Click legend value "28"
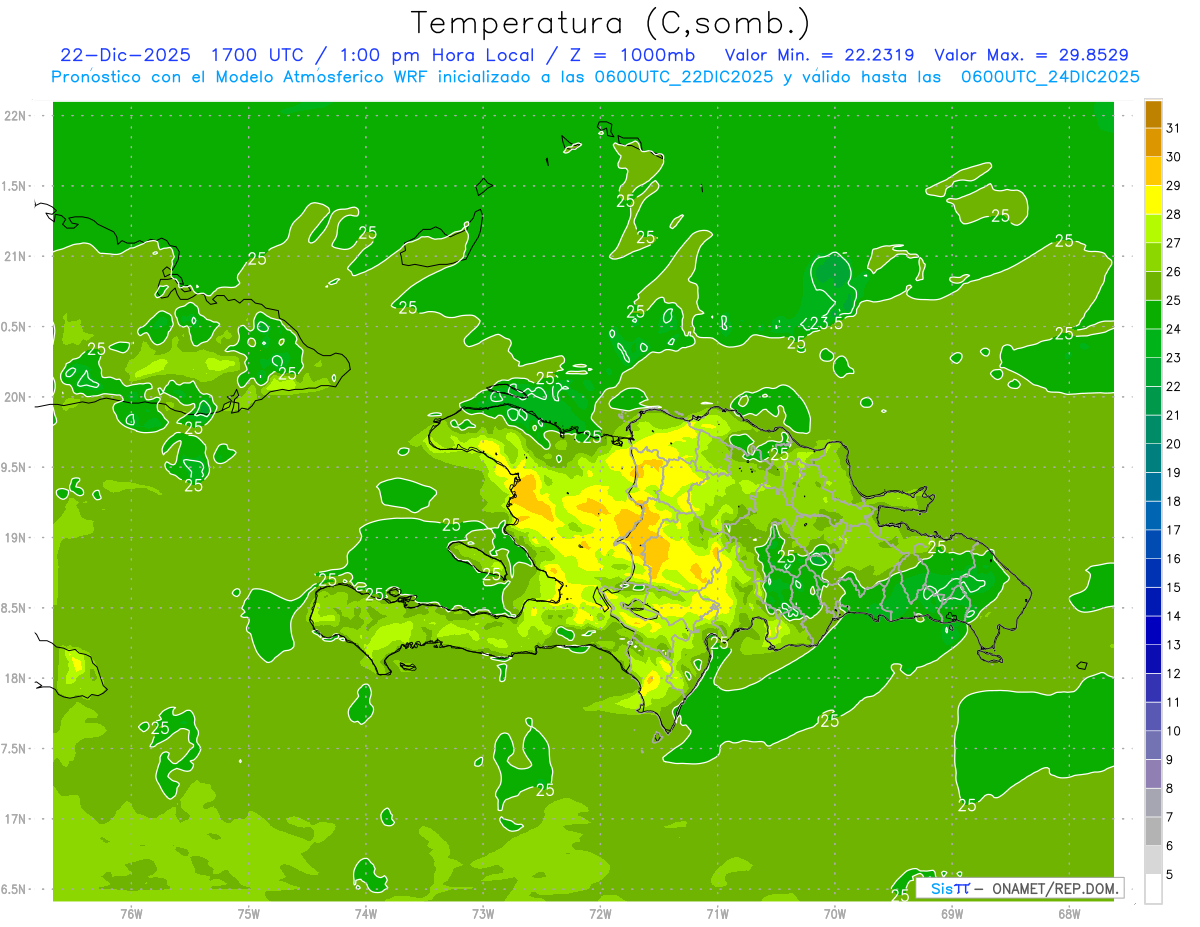Viewport: 1200px width, 927px height. 1174,214
